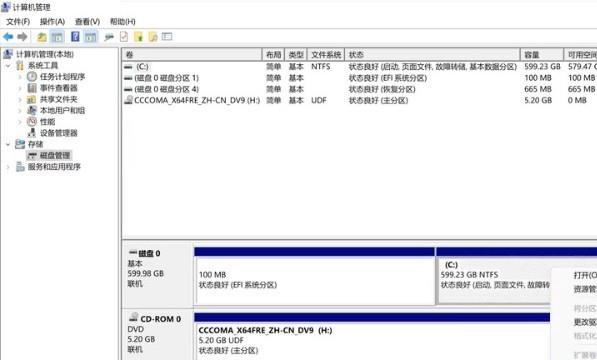Image resolution: width=597 pixels, height=360 pixels.
Task: Sort by the 文件系统 column header
Action: click(x=326, y=55)
